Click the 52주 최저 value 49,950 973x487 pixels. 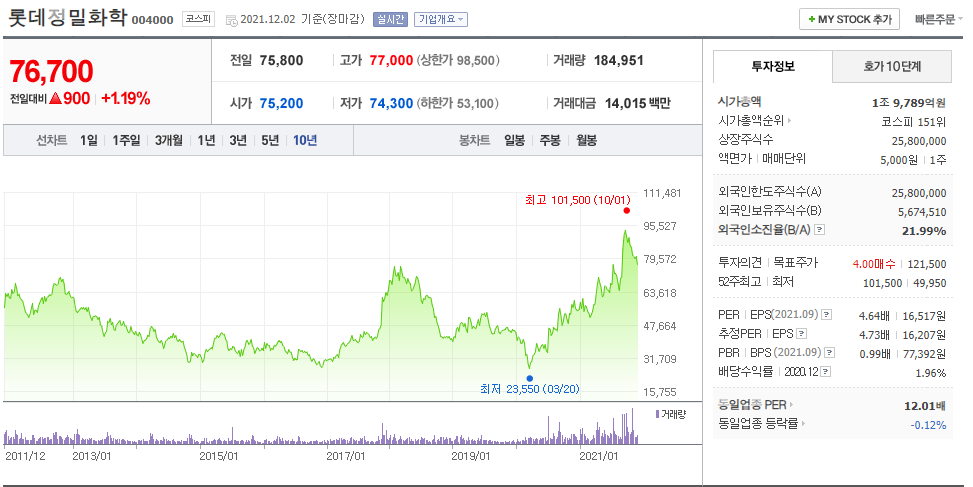tap(930, 283)
